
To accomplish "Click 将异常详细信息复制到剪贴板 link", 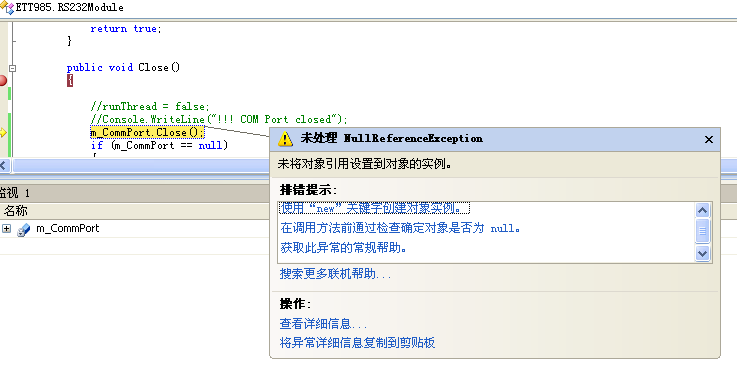I will coord(357,342).
